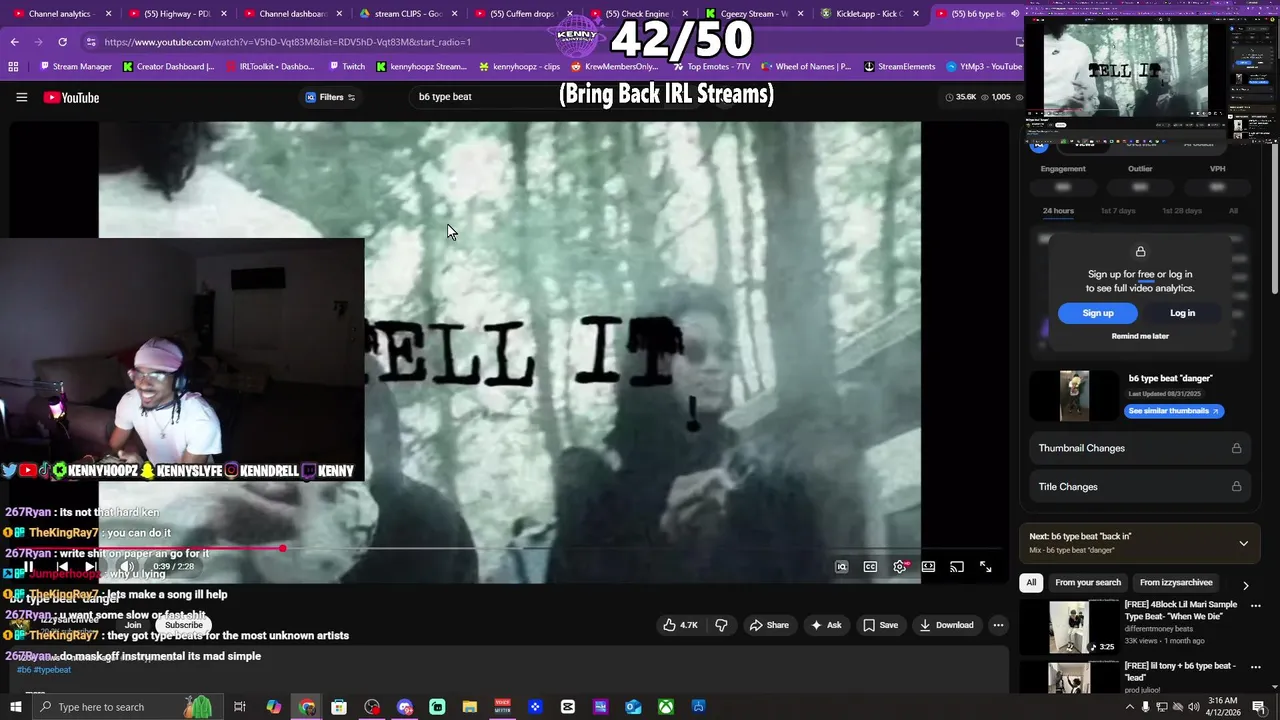The width and height of the screenshot is (1280, 720).
Task: Reload the page with refresh icon
Action: 62,42
